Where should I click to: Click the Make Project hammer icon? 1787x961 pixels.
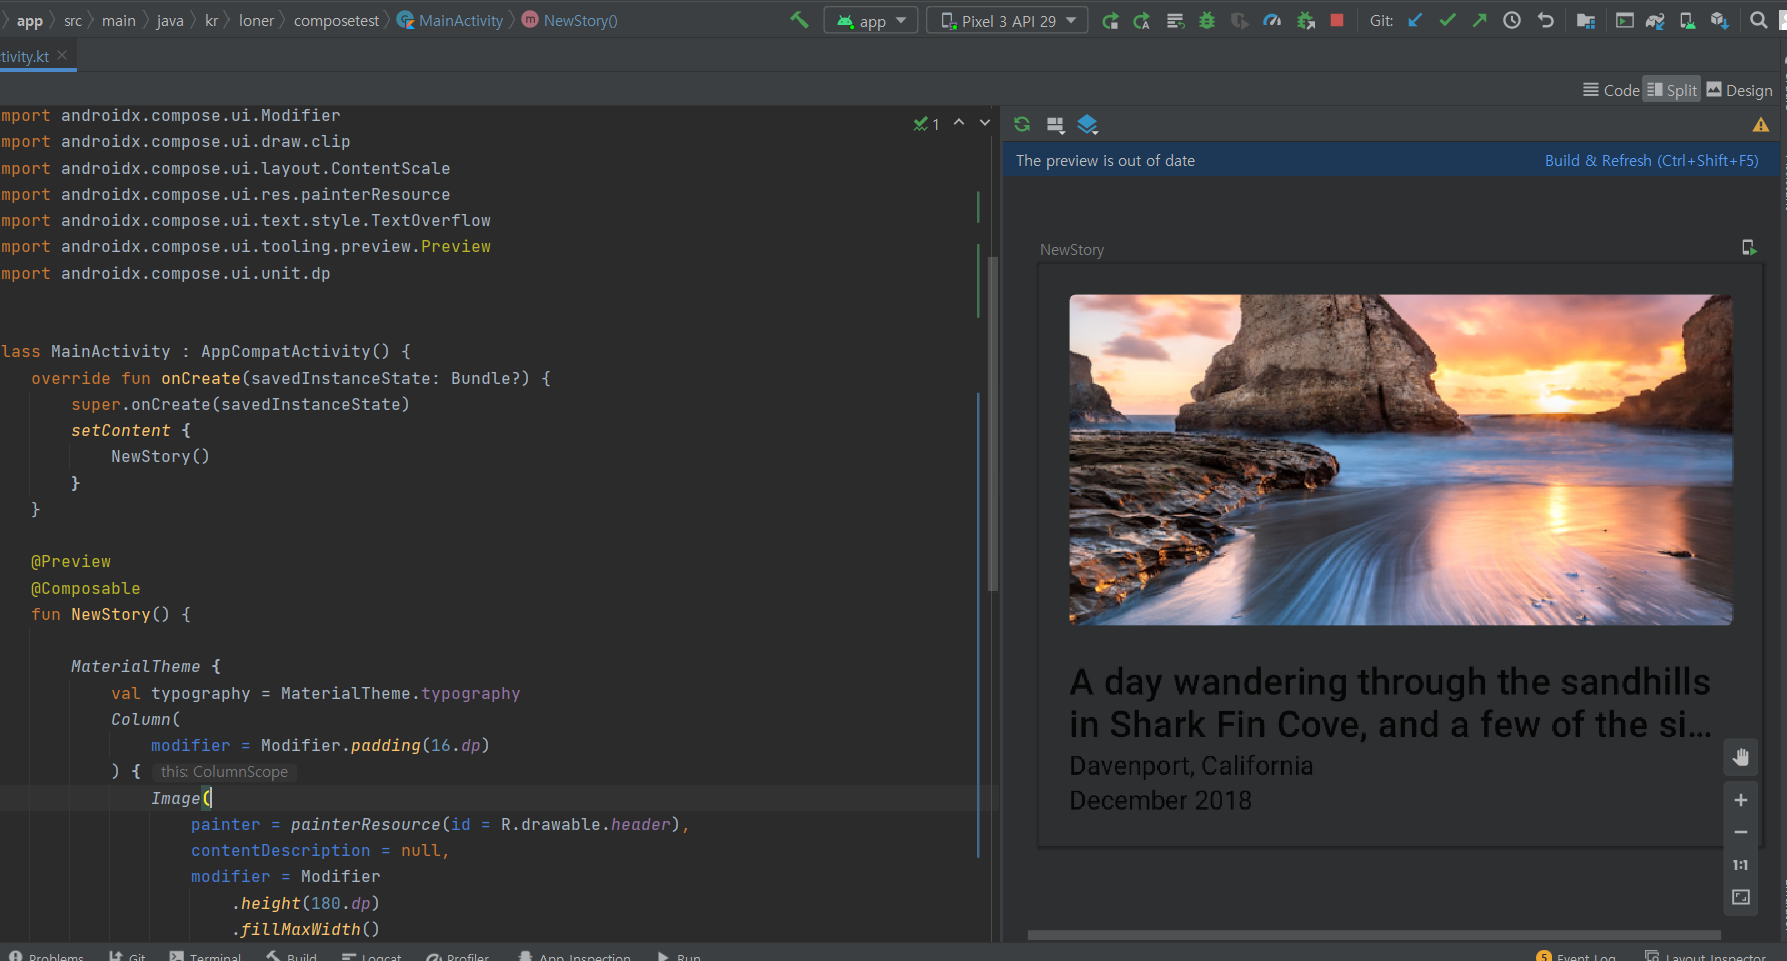799,20
